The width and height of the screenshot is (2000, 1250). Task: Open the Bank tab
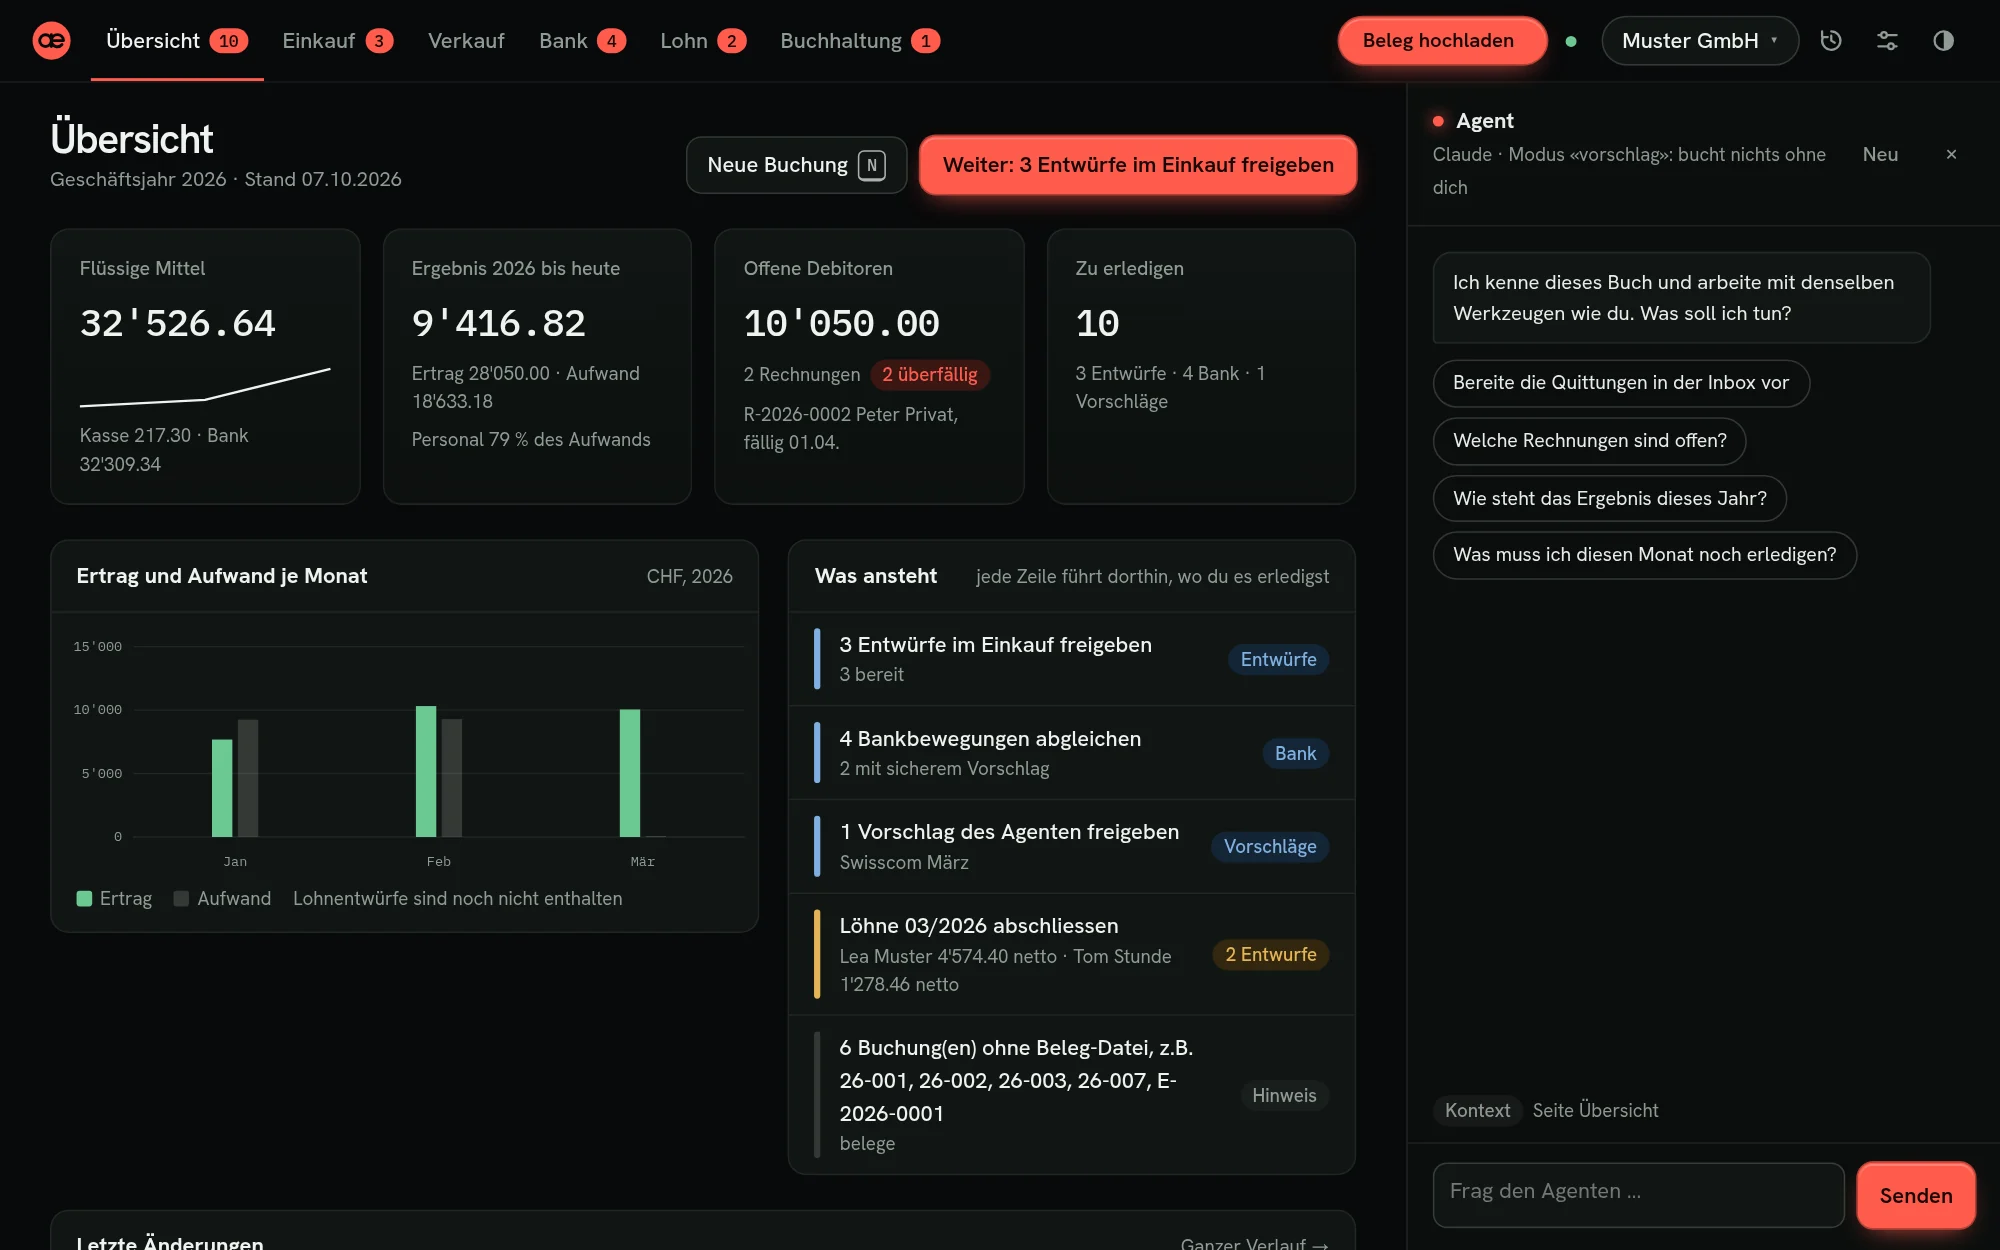582,41
